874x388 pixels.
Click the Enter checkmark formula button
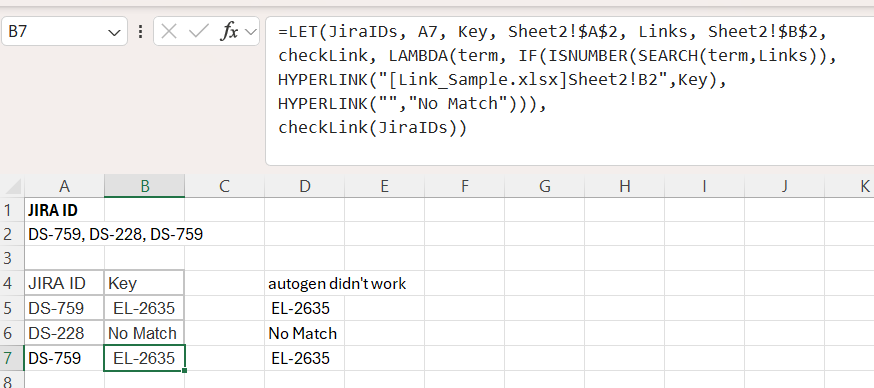198,31
